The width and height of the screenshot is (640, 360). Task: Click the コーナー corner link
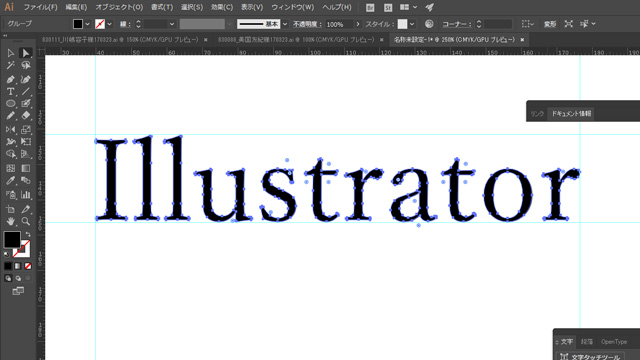coord(457,24)
